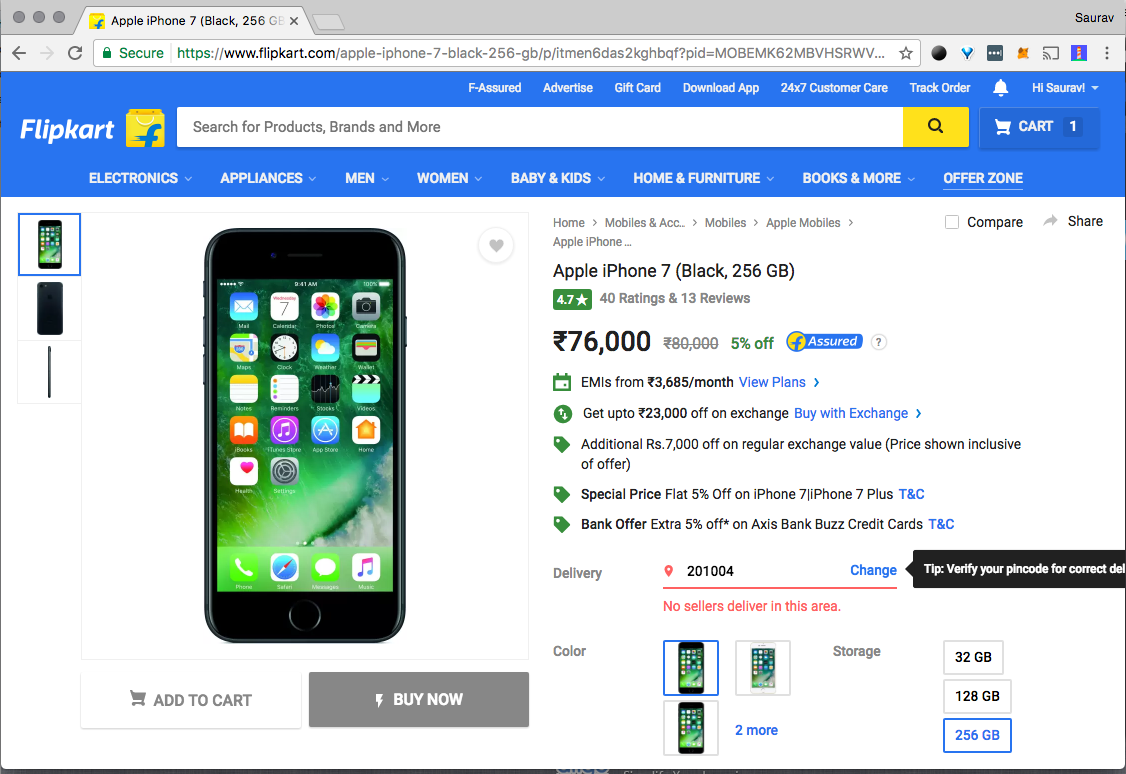Bookmark page with star icon

(906, 53)
